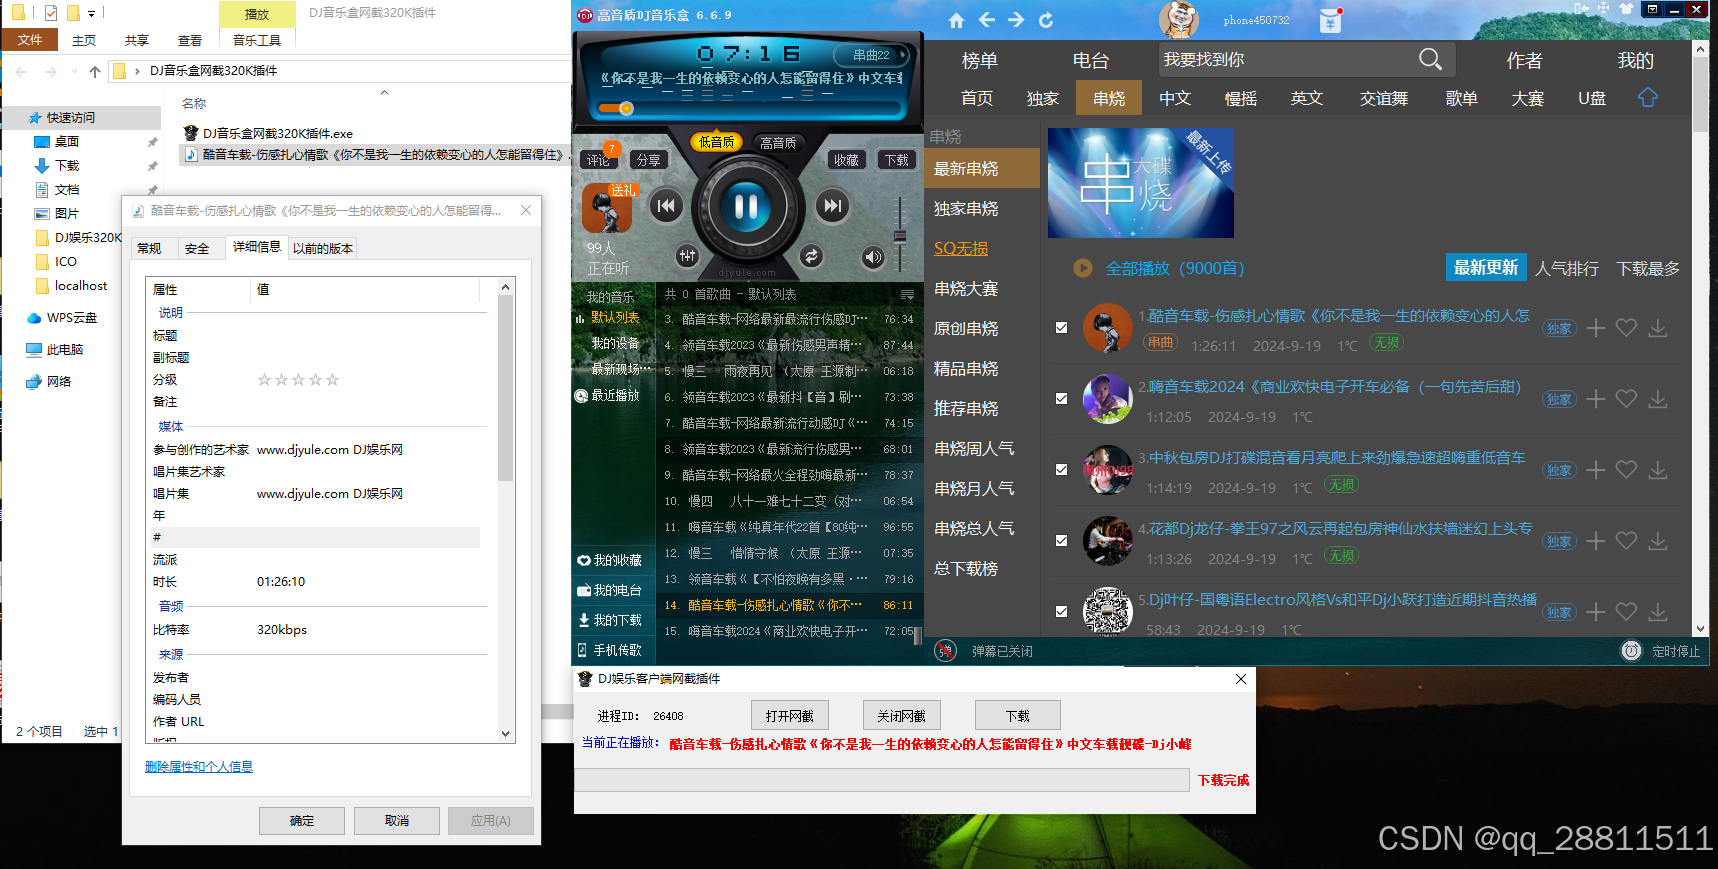Toggle the repeat loop mode icon

[x=812, y=256]
